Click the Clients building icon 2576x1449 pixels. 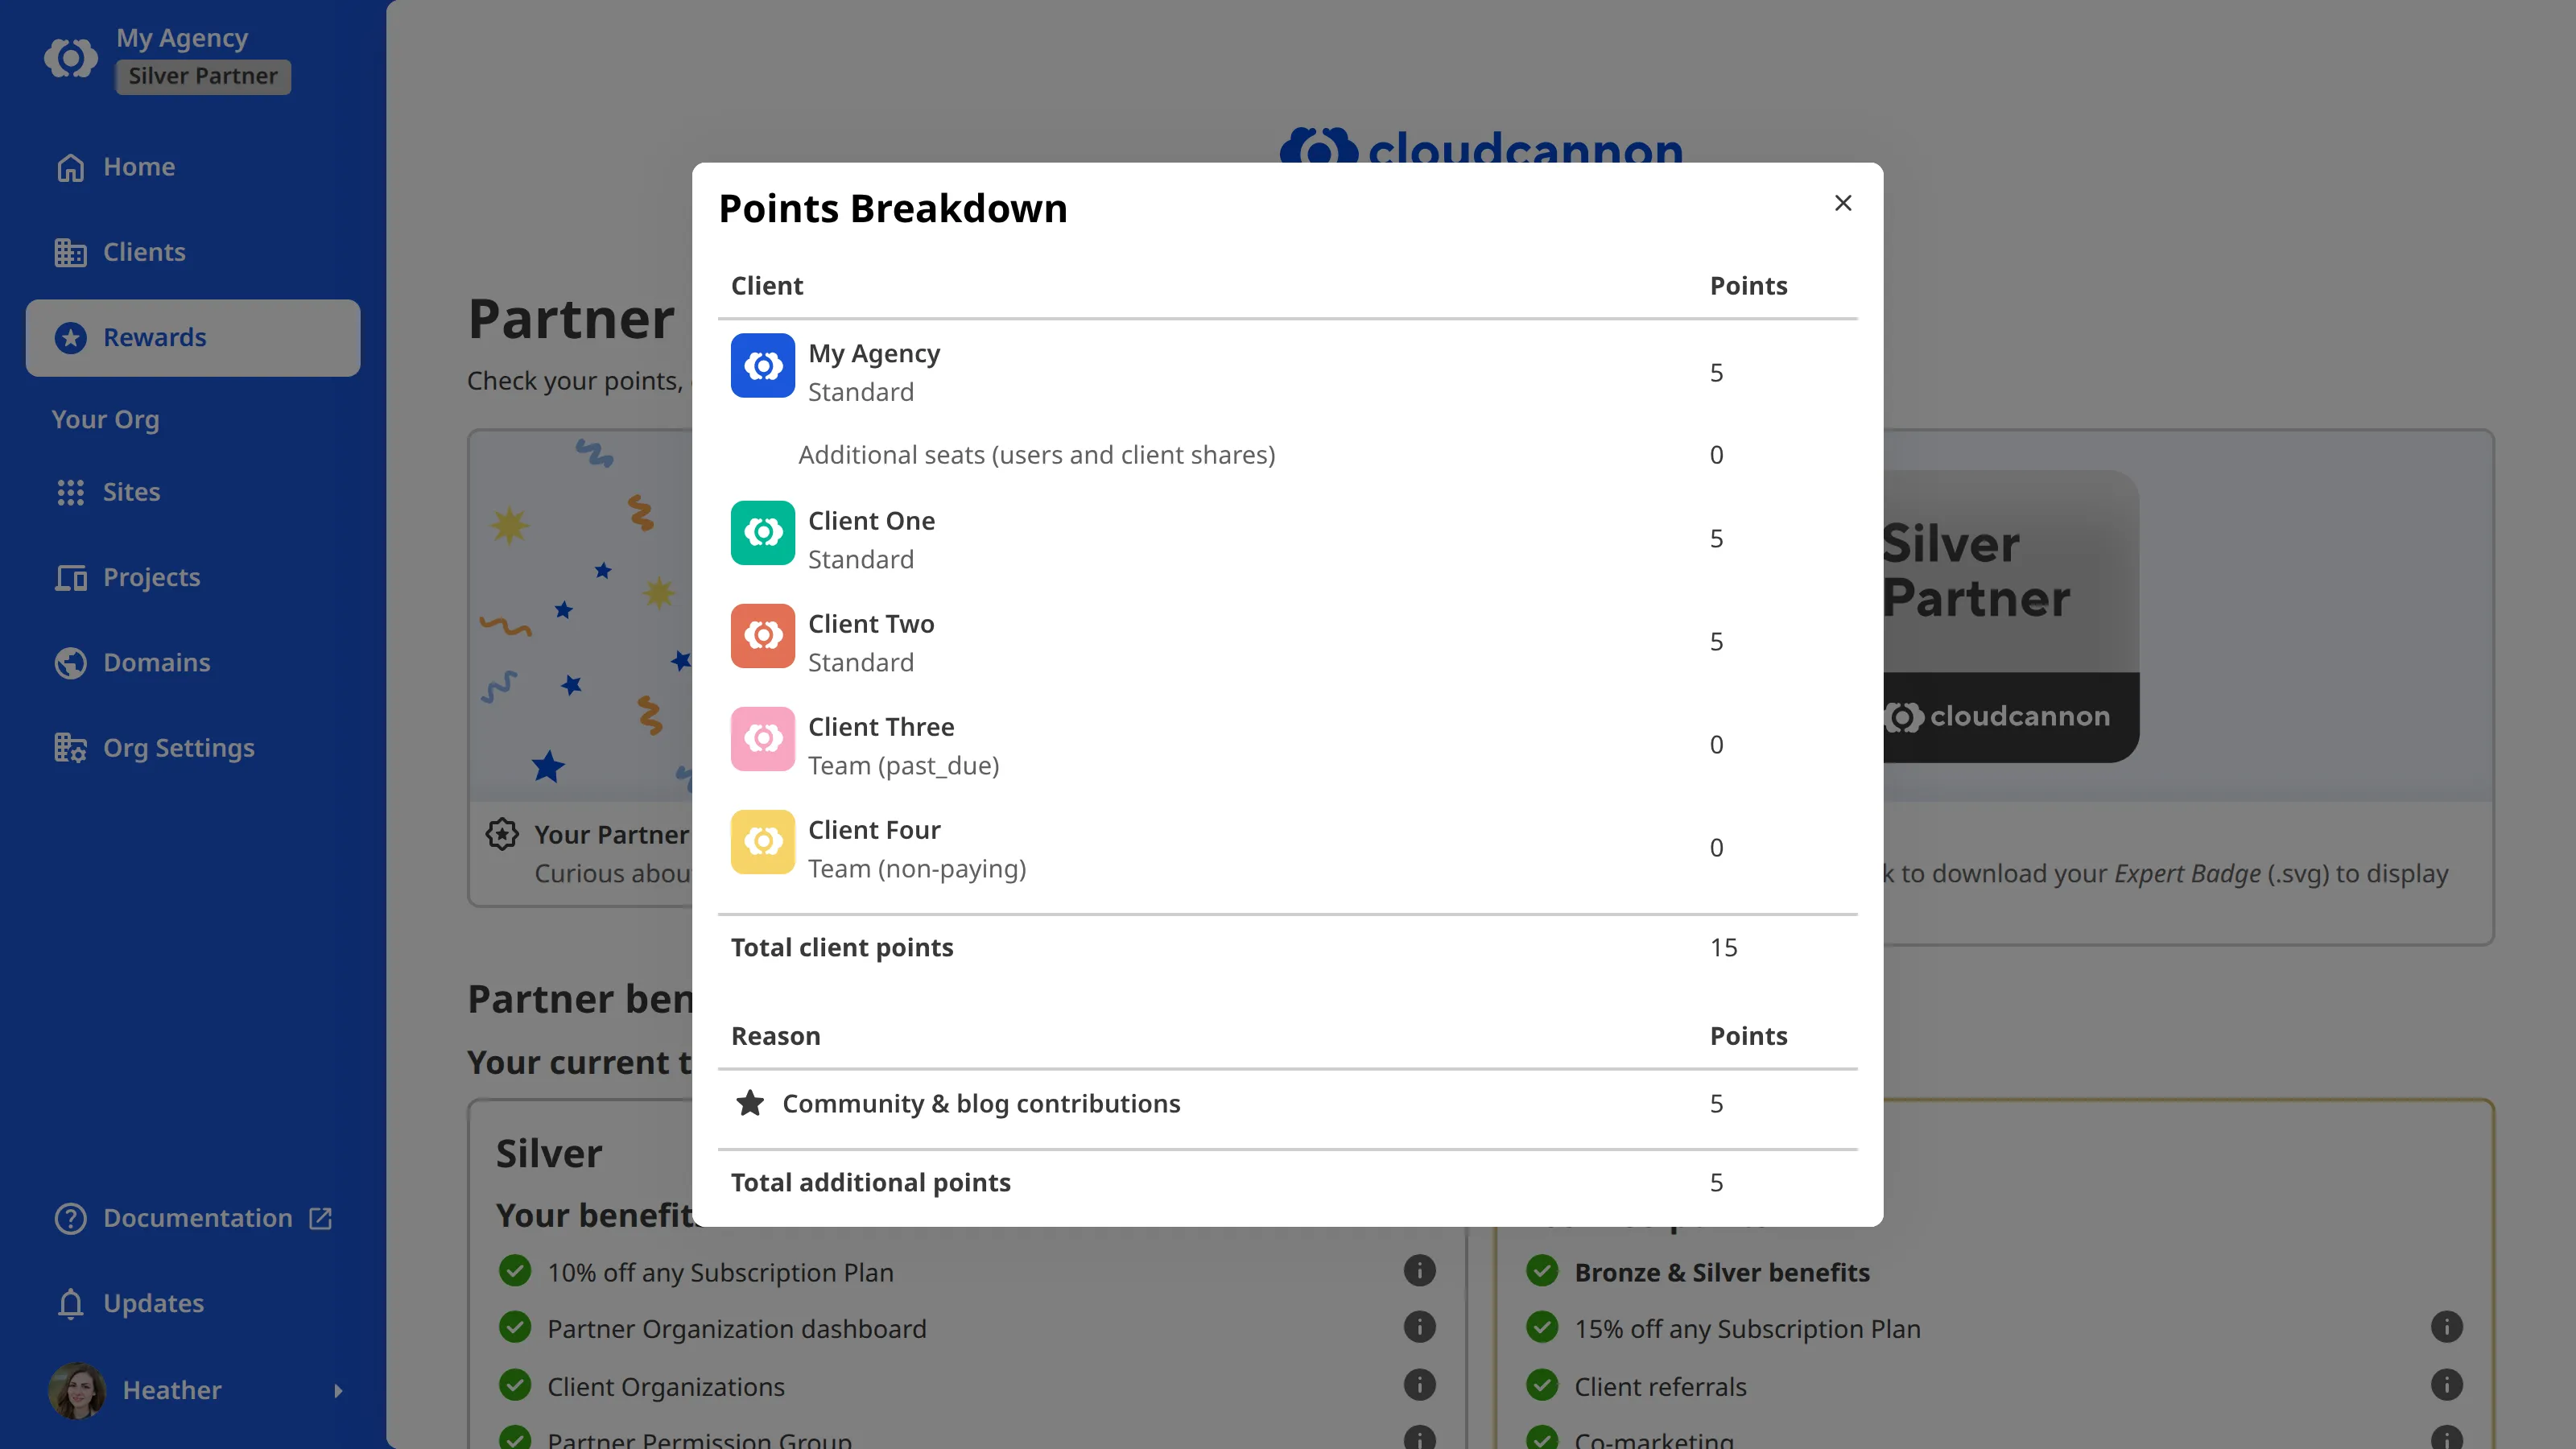point(70,252)
